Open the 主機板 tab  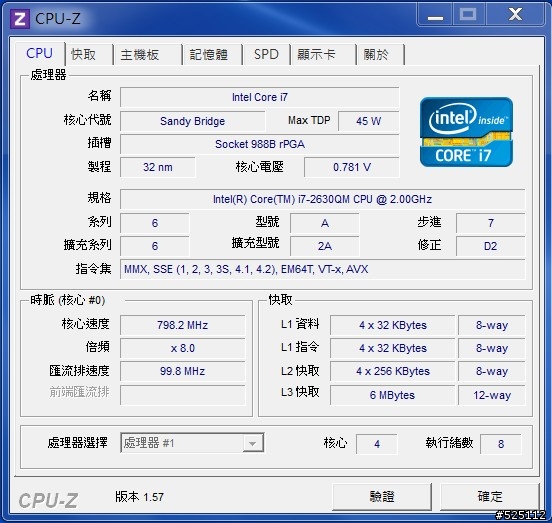pos(147,55)
